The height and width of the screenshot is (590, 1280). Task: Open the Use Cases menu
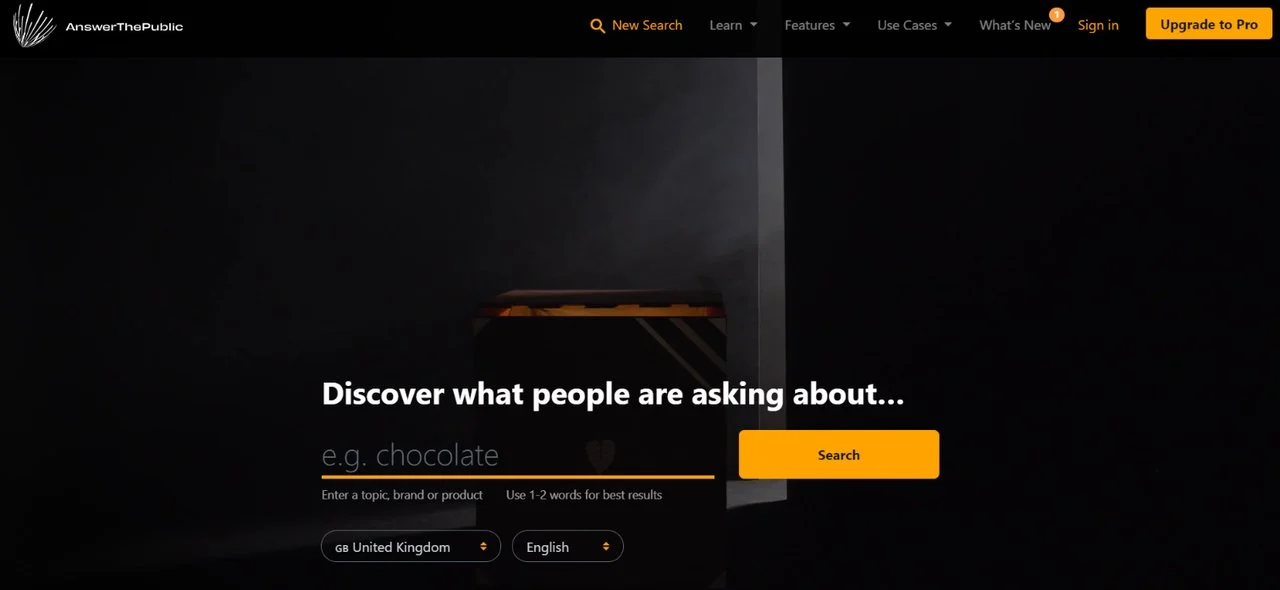tap(914, 25)
